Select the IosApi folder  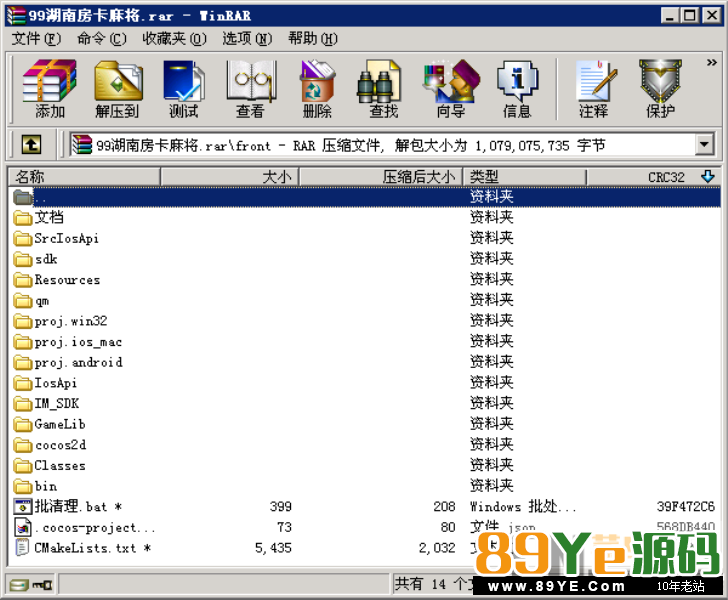(x=46, y=383)
